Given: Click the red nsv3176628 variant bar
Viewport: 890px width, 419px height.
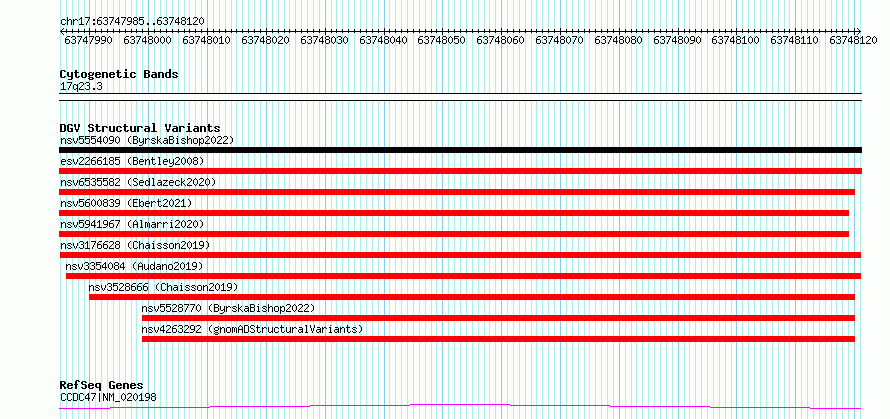Looking at the screenshot, I should [460, 255].
